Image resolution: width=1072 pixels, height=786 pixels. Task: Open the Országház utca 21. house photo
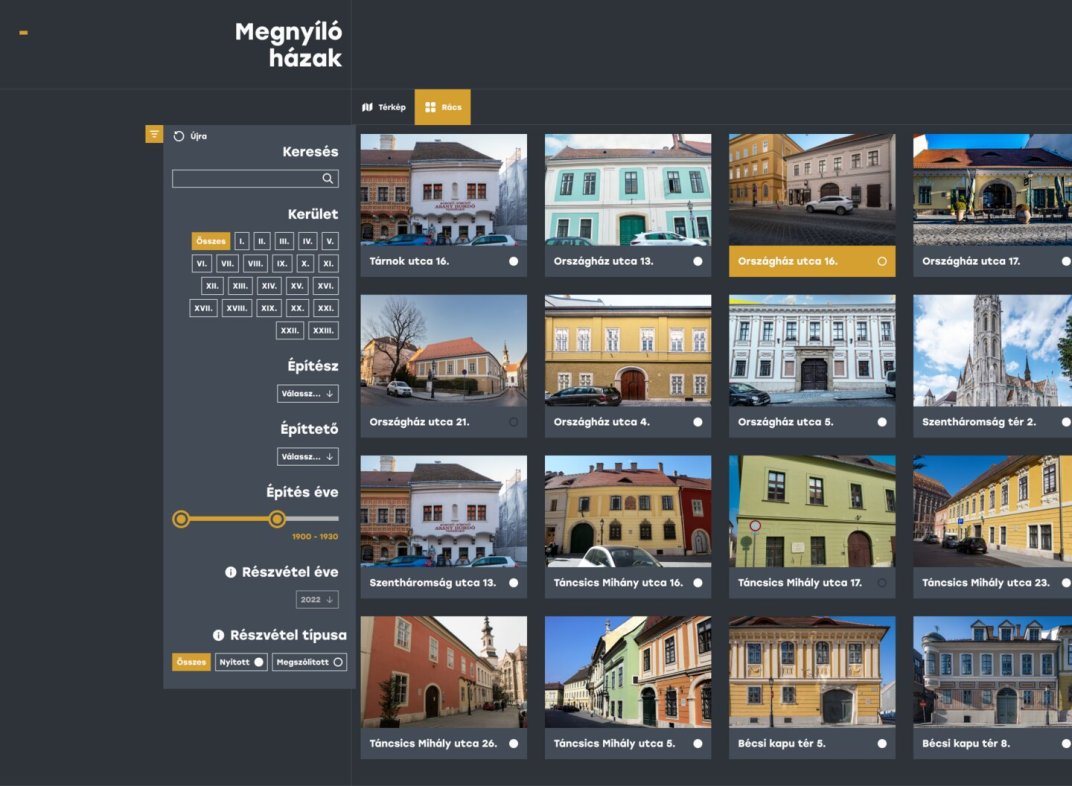pos(444,351)
